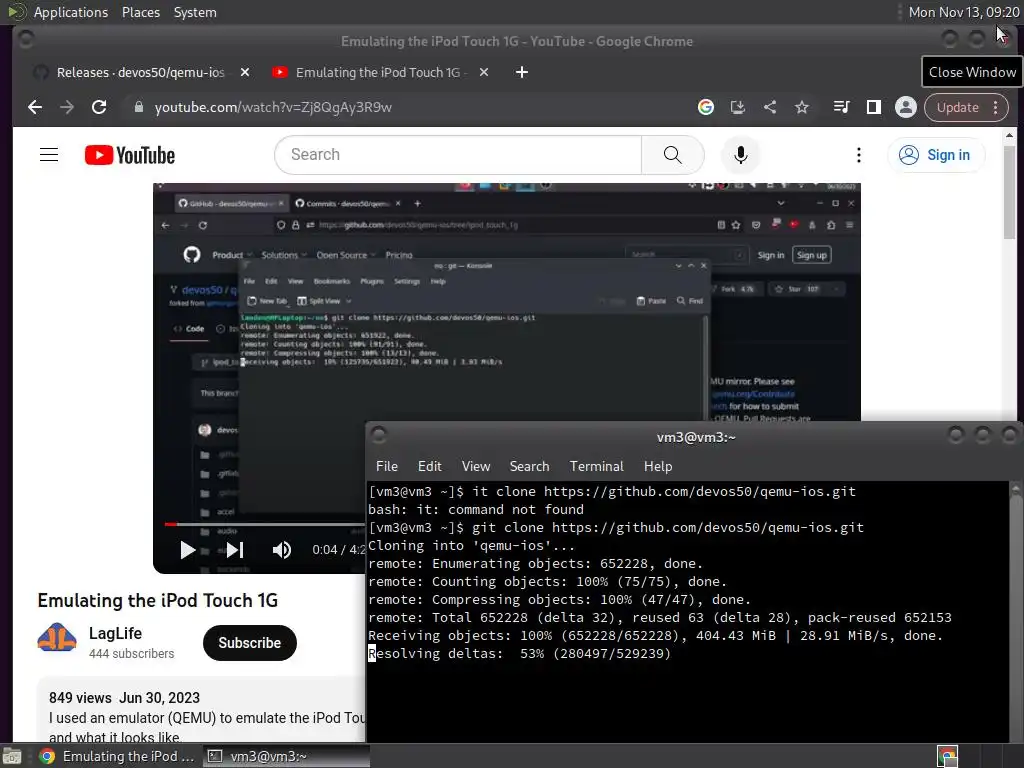Open the terminal Search menu

click(529, 466)
